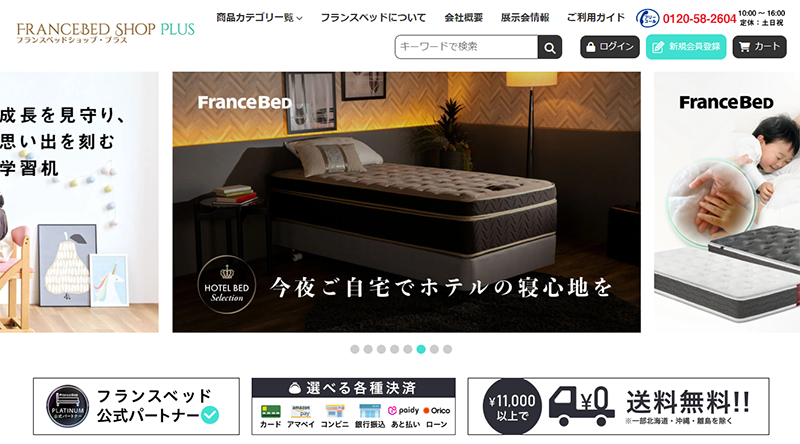Screen dimensions: 800x444
Task: Click the lock icon on the ログイン button
Action: [590, 47]
